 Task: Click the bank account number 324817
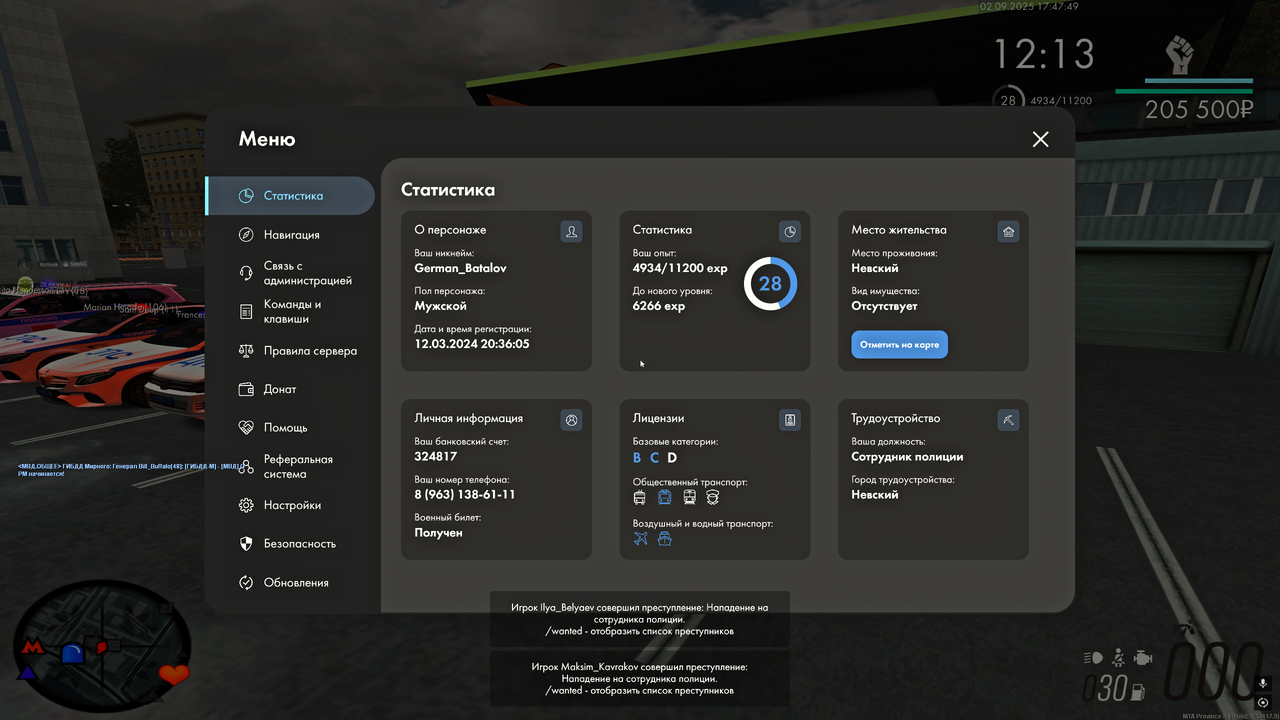(x=436, y=456)
